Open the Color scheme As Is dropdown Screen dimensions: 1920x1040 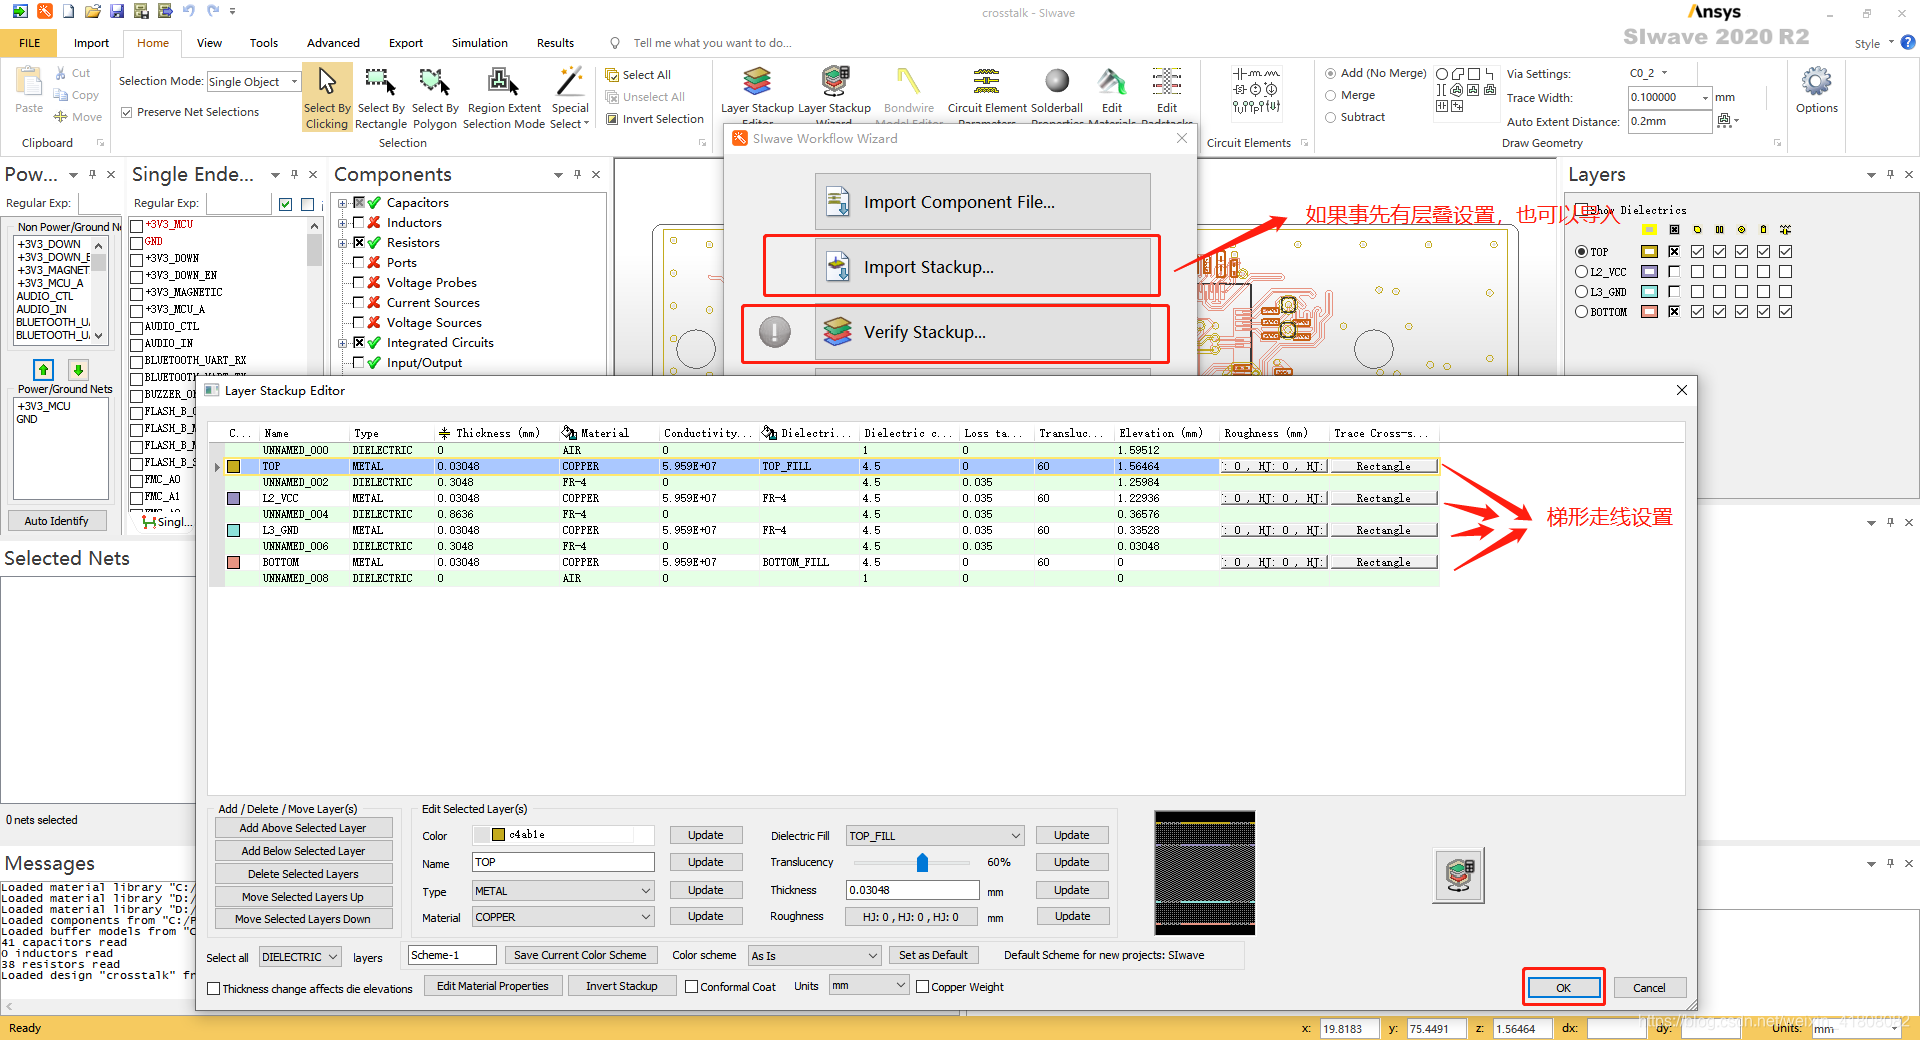coord(814,956)
